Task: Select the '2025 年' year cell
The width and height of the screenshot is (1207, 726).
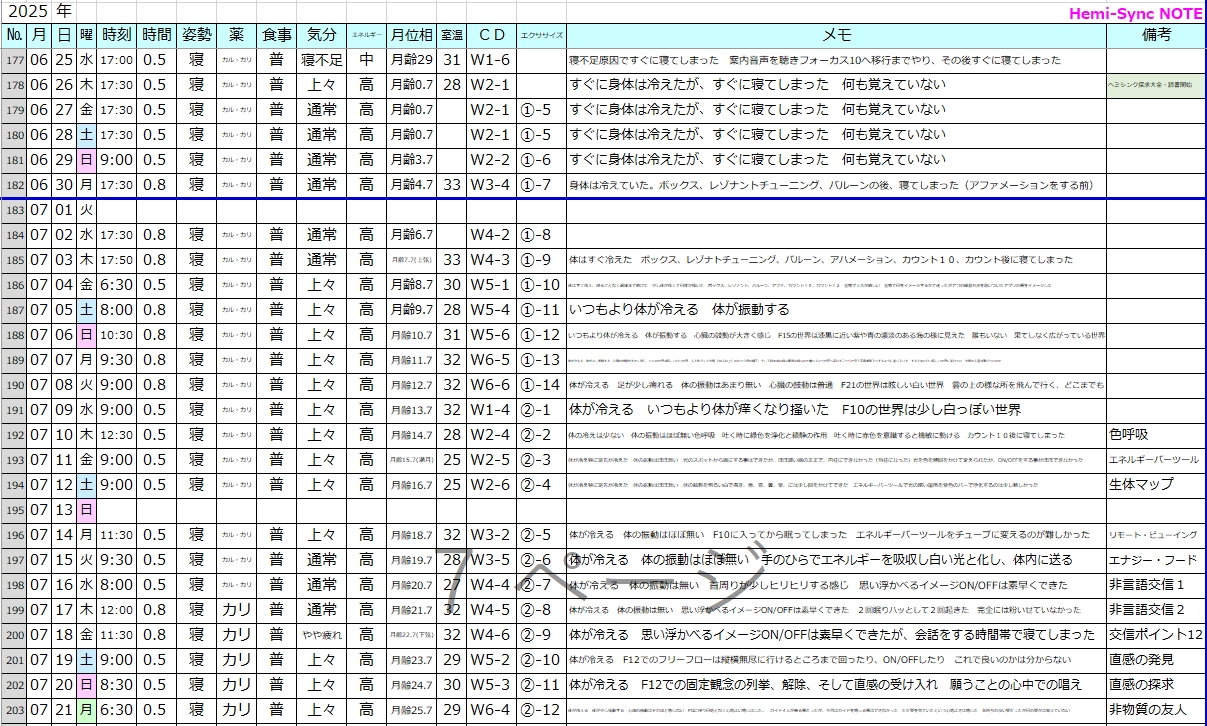Action: [38, 12]
